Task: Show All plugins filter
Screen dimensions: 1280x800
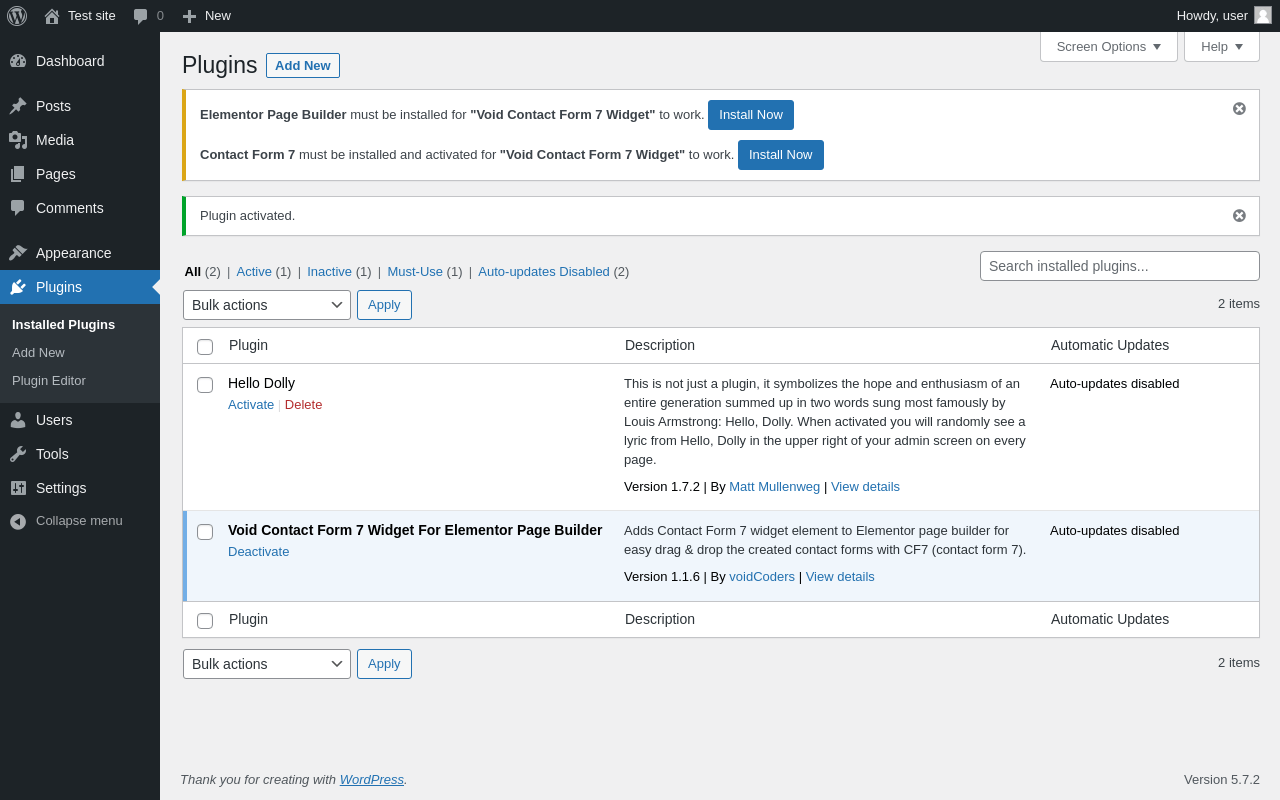Action: (193, 271)
